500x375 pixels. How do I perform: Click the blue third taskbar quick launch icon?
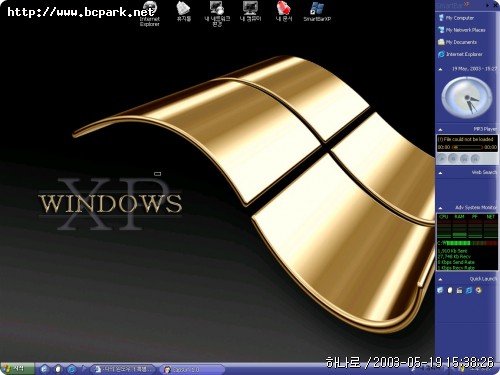coord(72,369)
